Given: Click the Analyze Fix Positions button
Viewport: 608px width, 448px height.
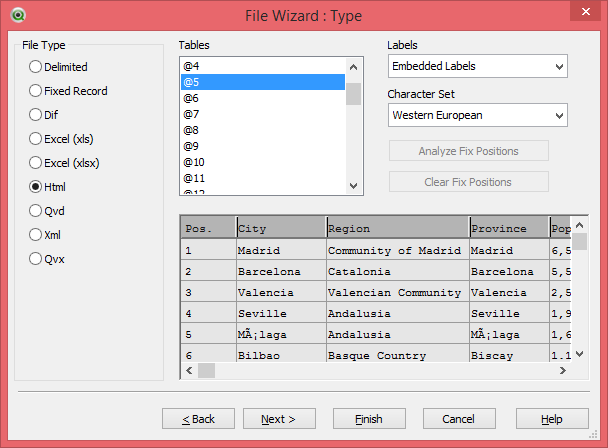Looking at the screenshot, I should coord(469,151).
